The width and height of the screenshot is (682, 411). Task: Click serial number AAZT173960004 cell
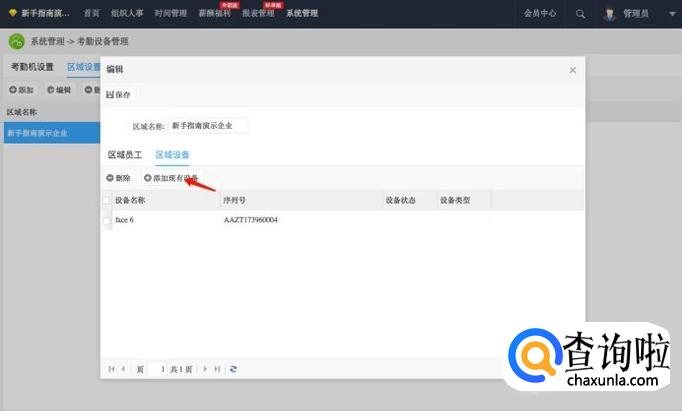point(251,220)
